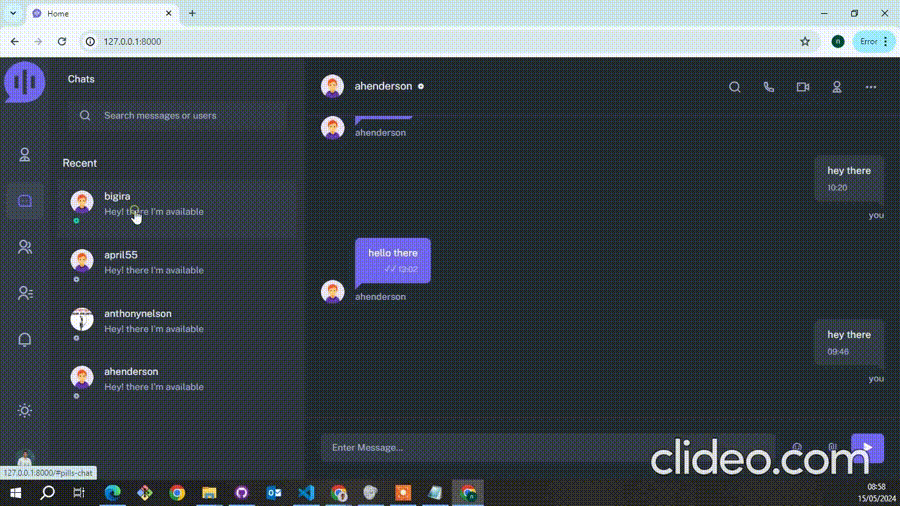This screenshot has width=900, height=506.
Task: Start a voice call with ahenderson
Action: tap(768, 87)
